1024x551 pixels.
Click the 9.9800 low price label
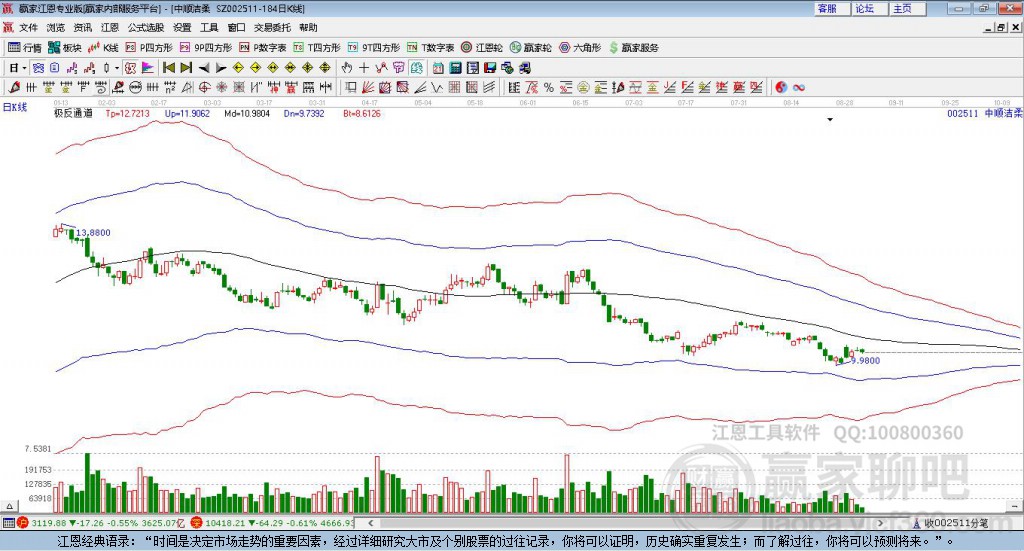point(865,360)
